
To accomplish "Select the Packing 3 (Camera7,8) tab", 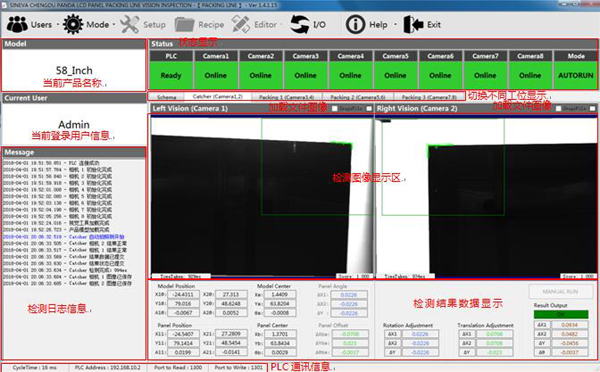I will [x=429, y=97].
